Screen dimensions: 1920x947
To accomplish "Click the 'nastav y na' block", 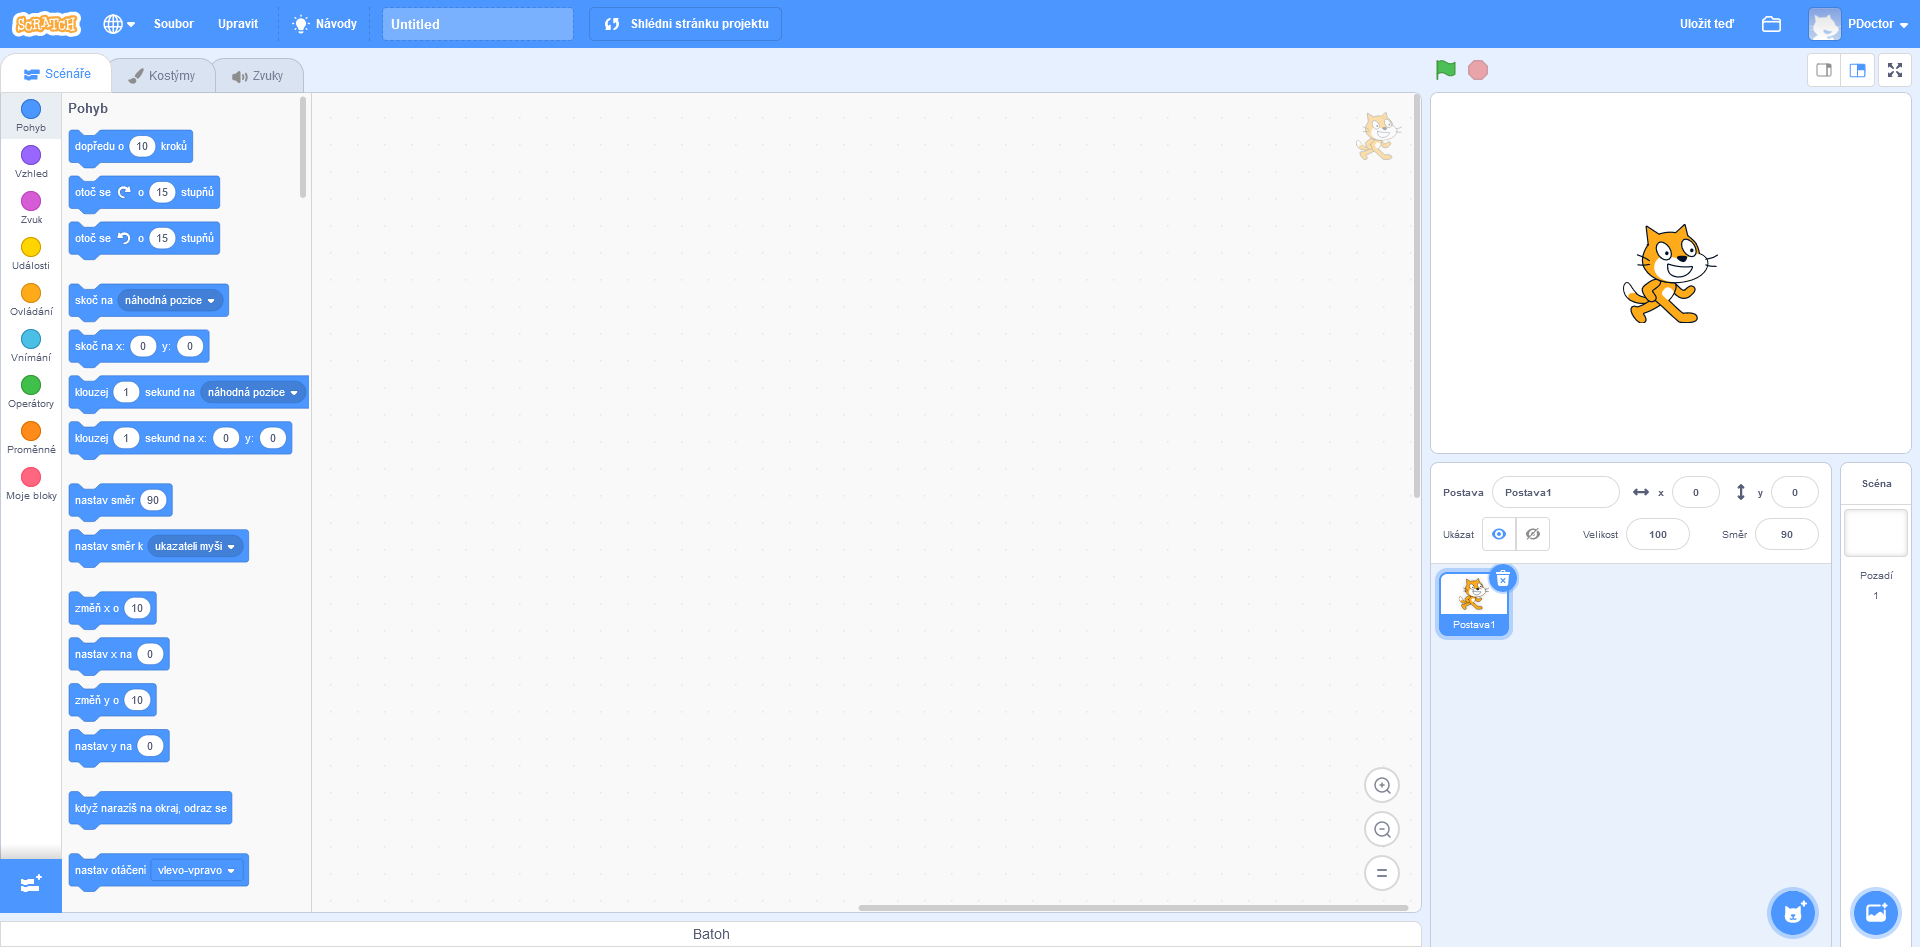I will tap(118, 747).
